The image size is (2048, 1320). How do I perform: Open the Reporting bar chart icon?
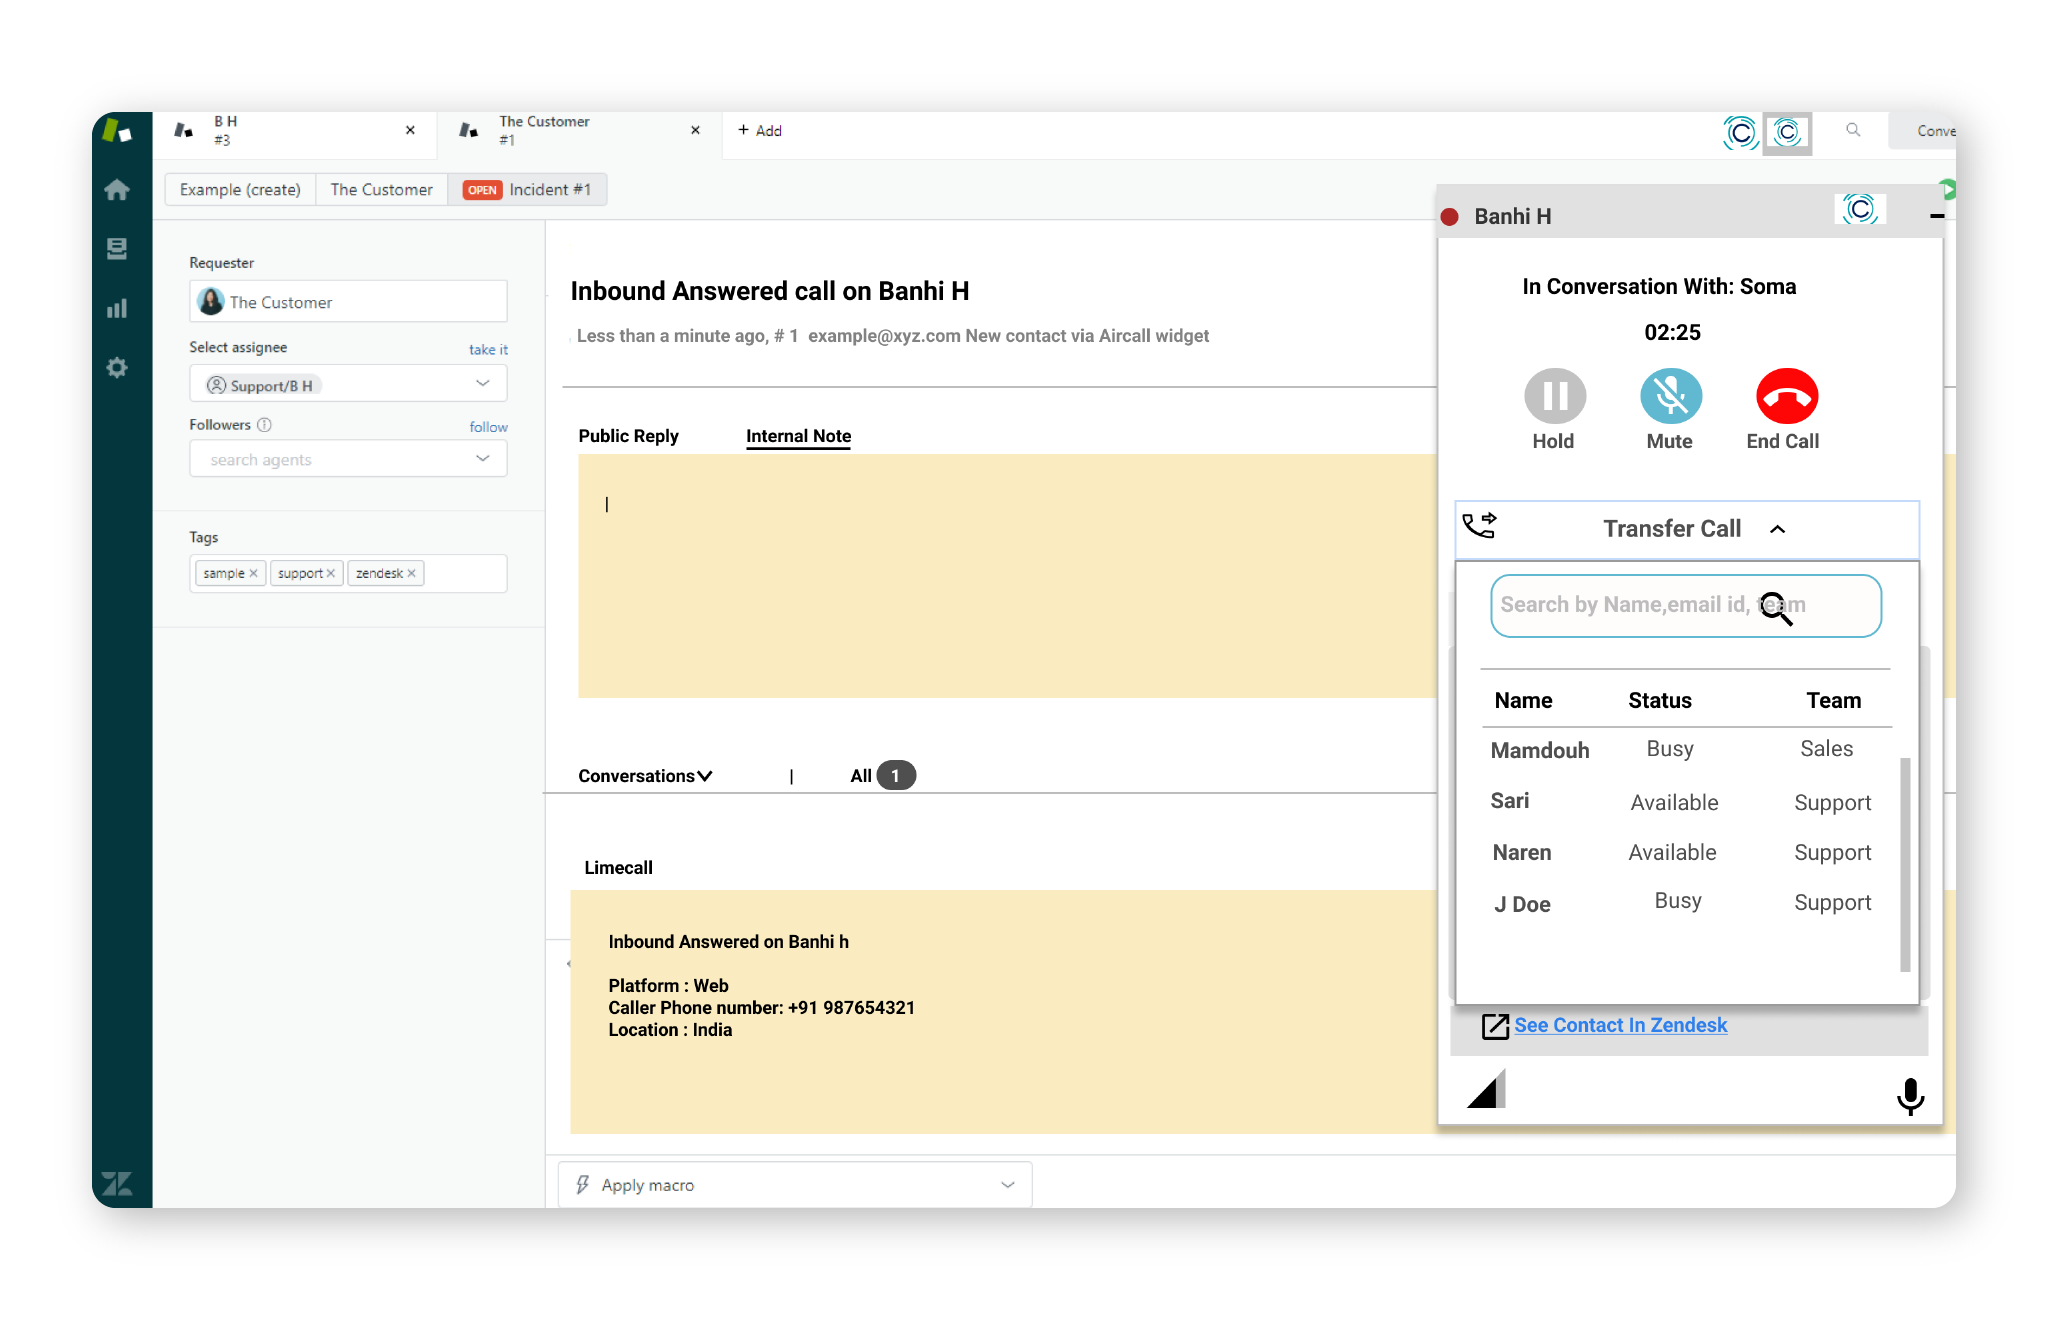(x=117, y=308)
